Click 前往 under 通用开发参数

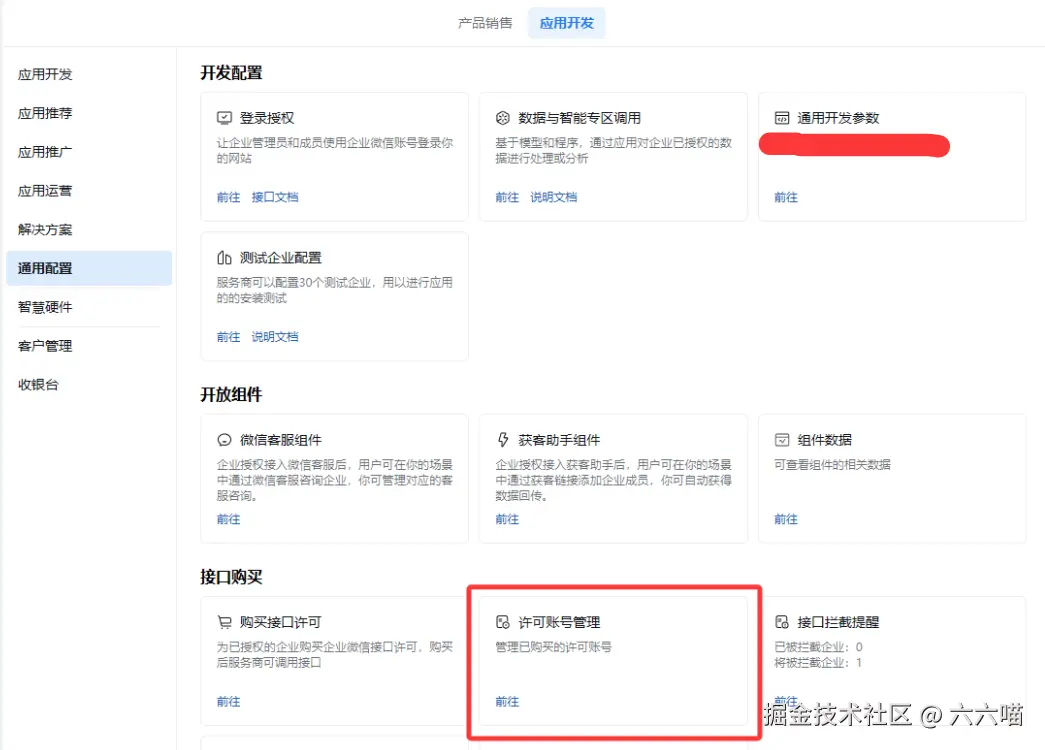786,197
